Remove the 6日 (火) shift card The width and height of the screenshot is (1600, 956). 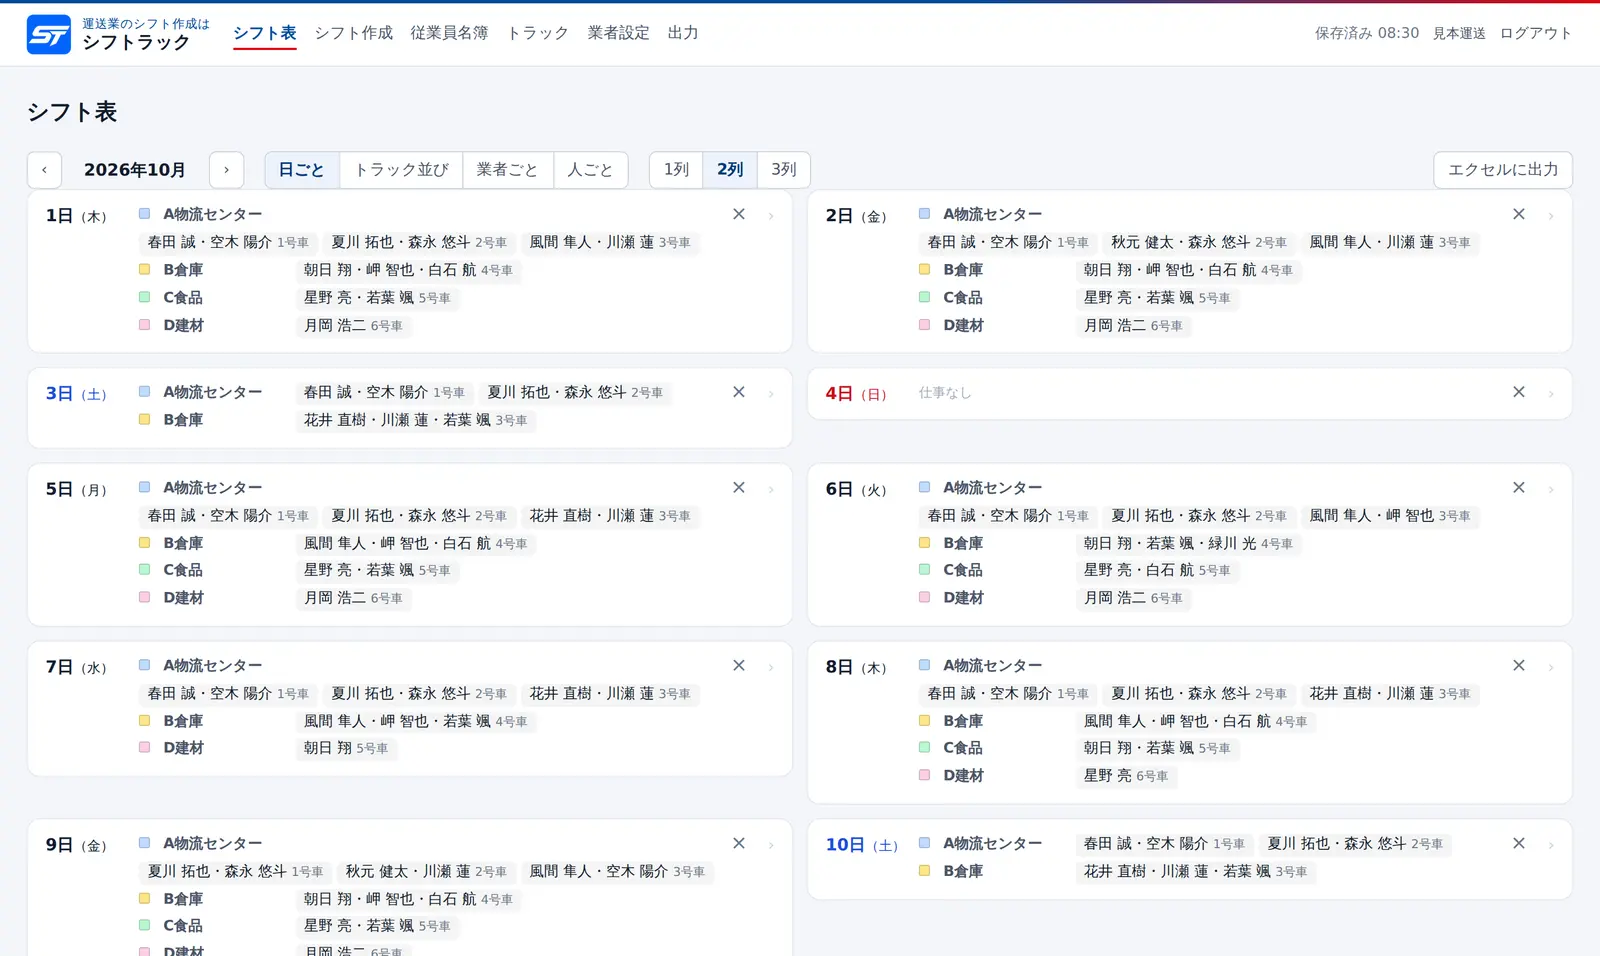(1519, 487)
